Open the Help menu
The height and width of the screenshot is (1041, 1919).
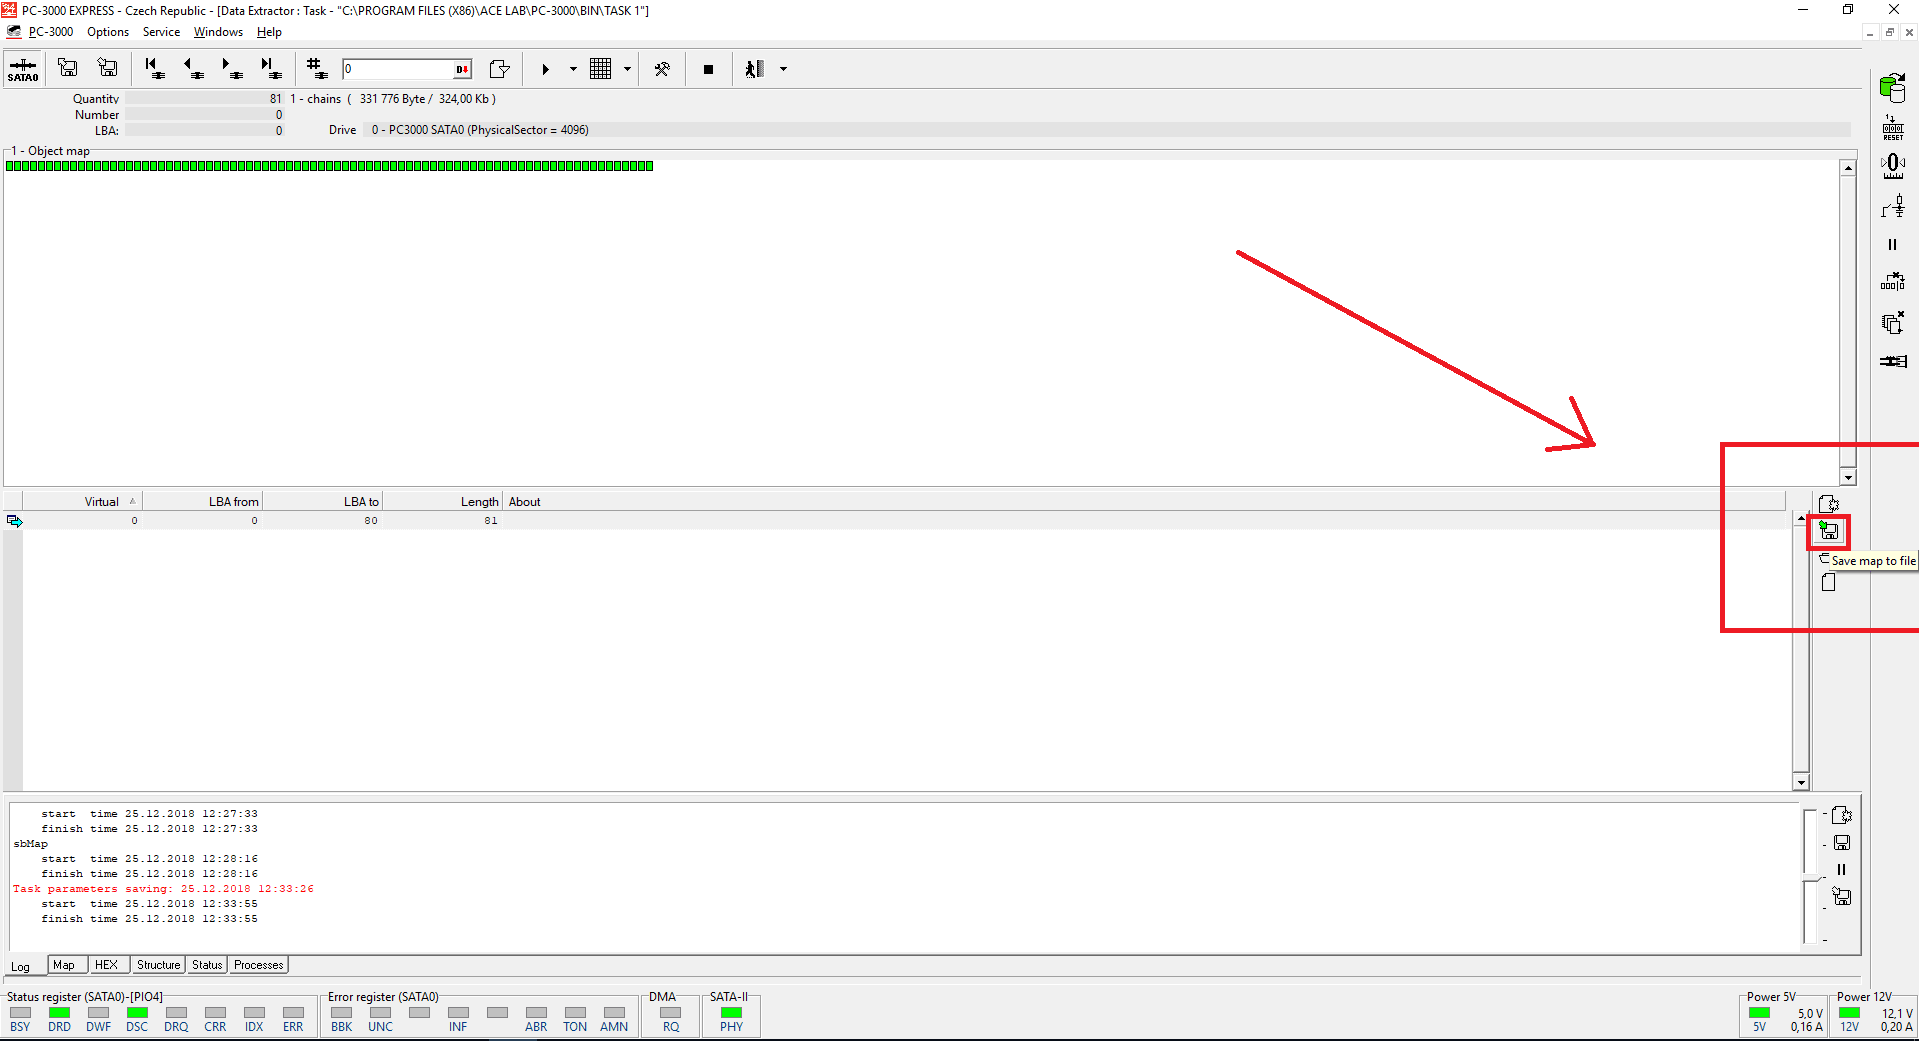click(269, 32)
